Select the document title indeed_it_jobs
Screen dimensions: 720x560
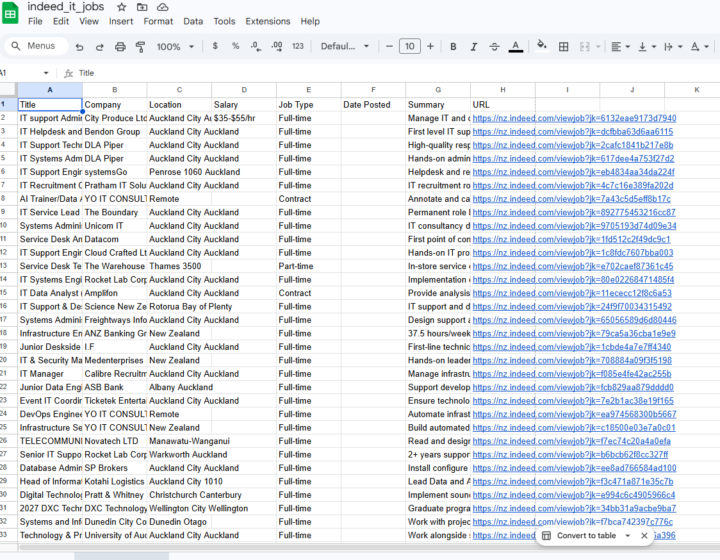click(x=66, y=7)
